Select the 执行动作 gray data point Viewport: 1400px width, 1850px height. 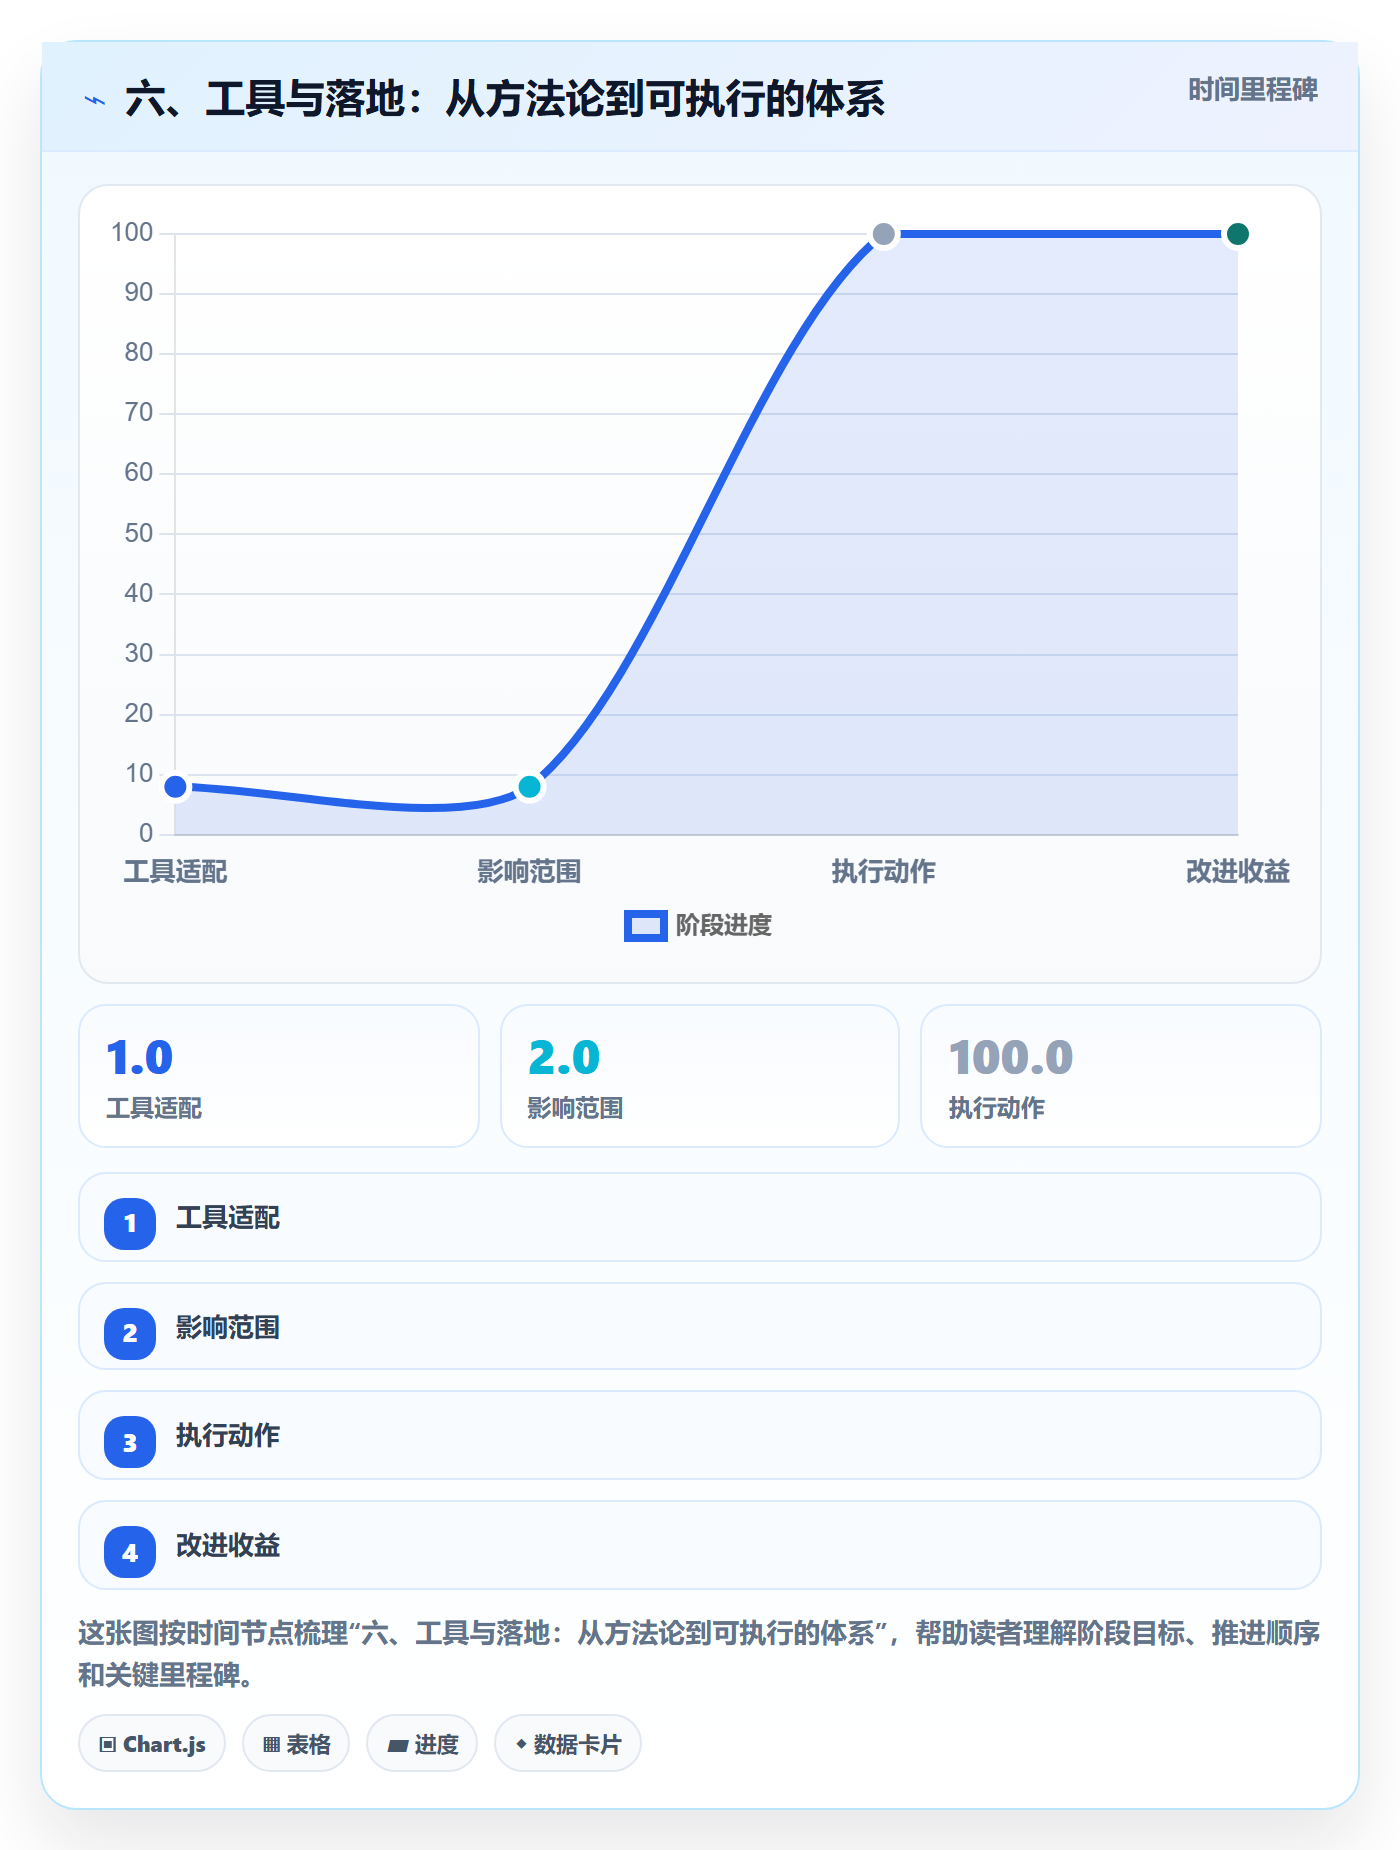pos(884,234)
